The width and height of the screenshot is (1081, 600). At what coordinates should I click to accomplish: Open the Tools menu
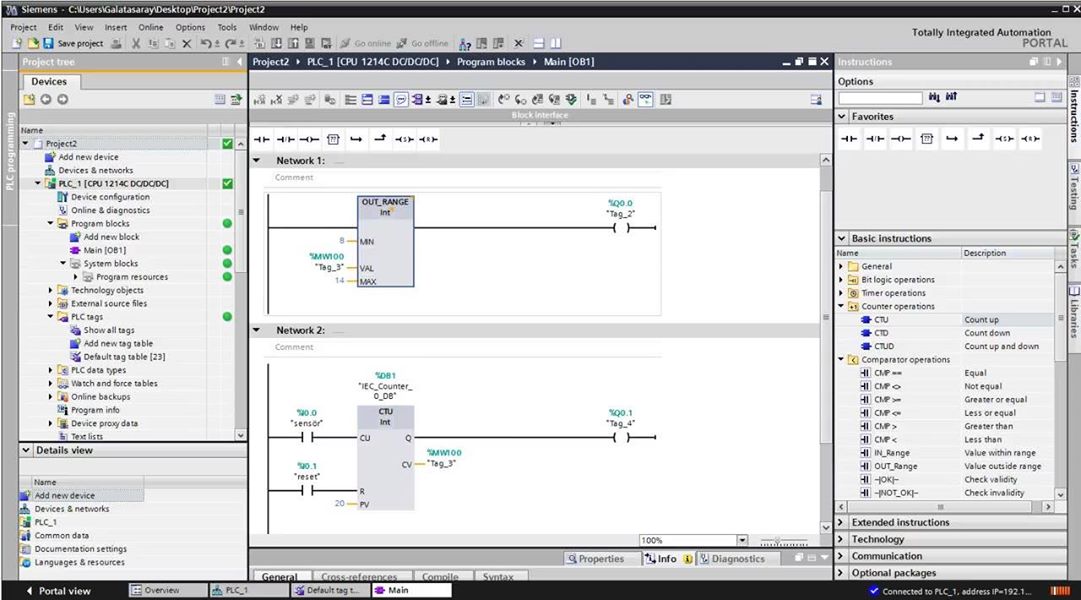point(227,28)
